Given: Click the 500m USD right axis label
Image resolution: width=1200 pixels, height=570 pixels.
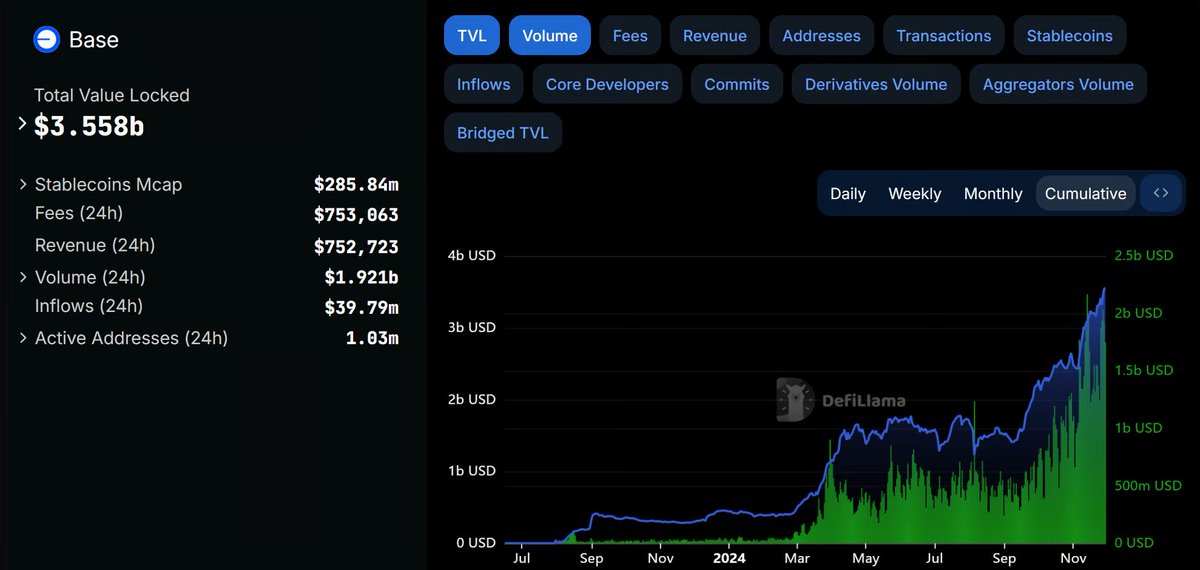Looking at the screenshot, I should 1148,485.
